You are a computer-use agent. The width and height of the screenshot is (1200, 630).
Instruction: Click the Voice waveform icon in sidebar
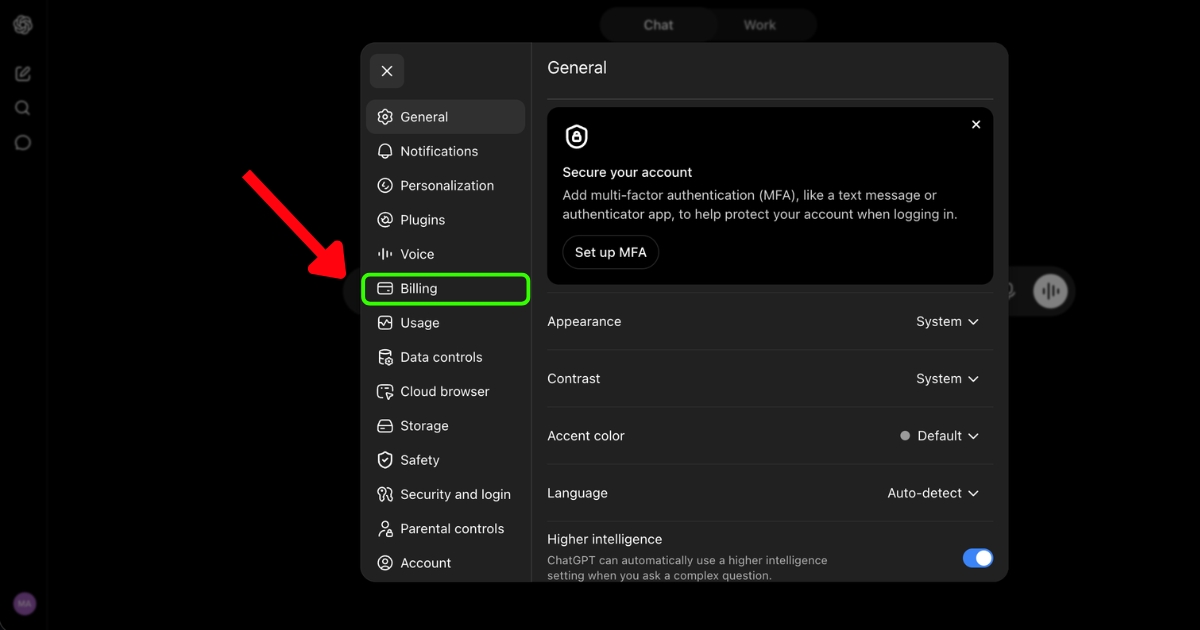coord(385,254)
